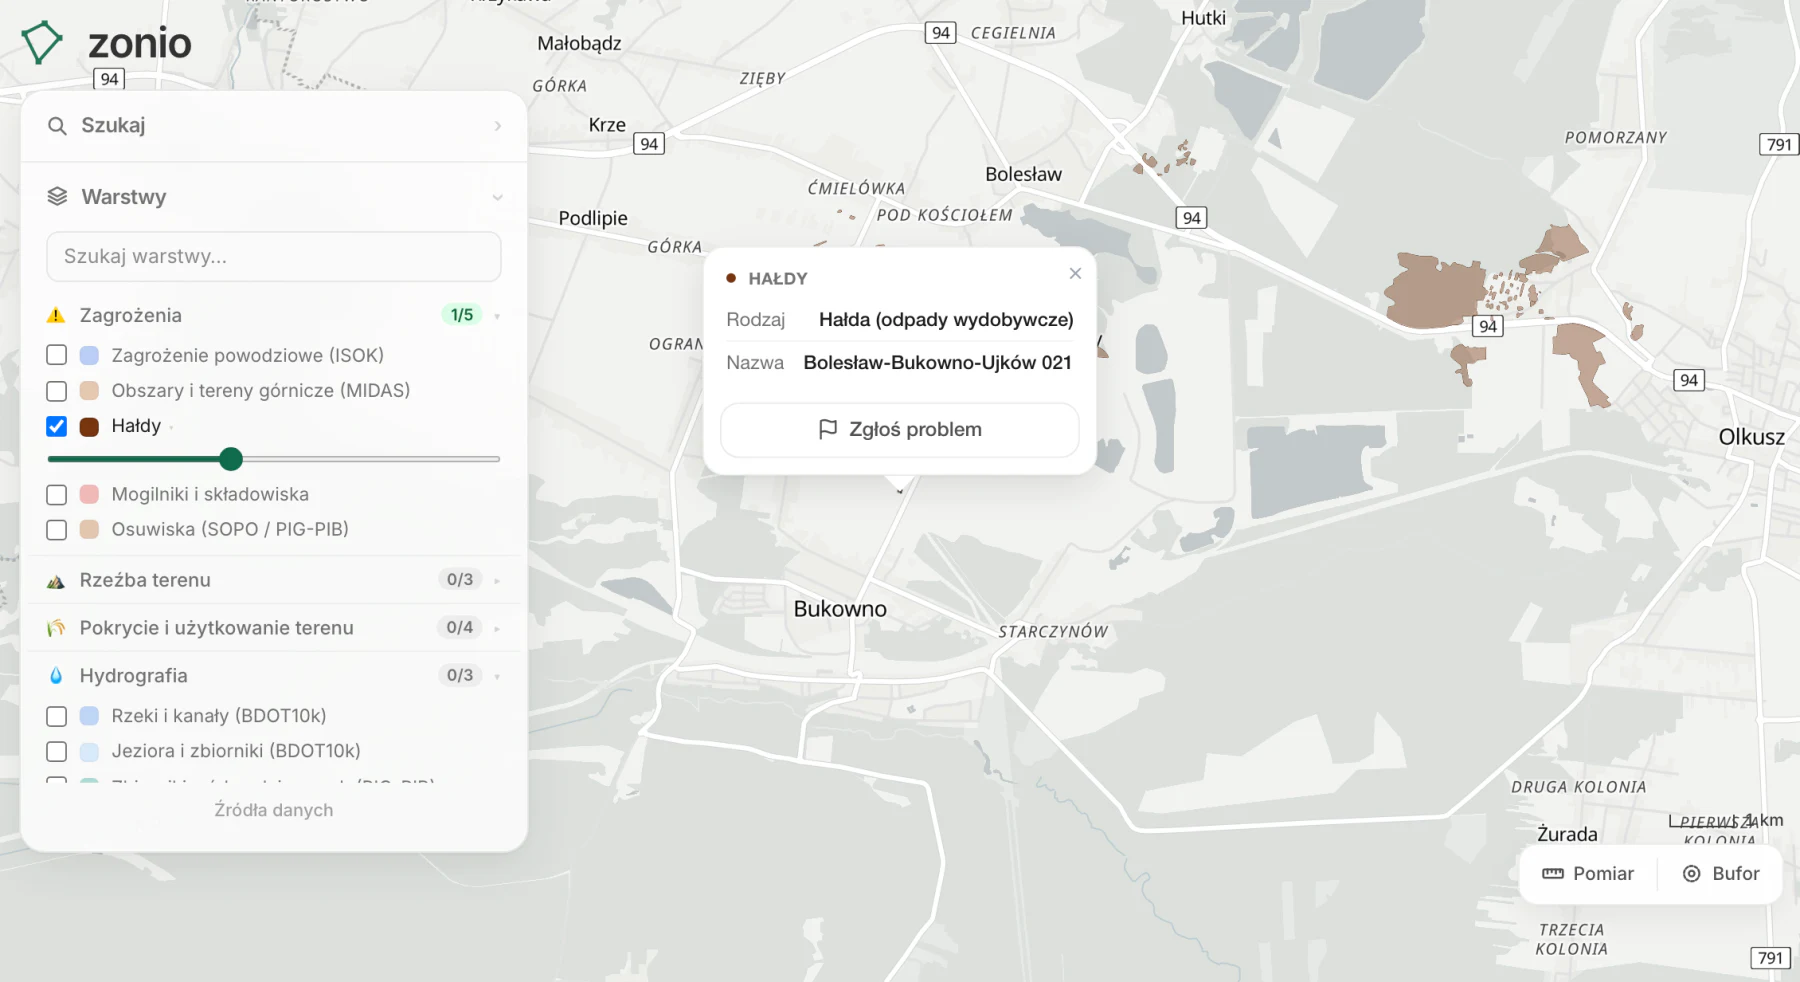Click the zonio logo icon
The width and height of the screenshot is (1800, 982).
42,42
